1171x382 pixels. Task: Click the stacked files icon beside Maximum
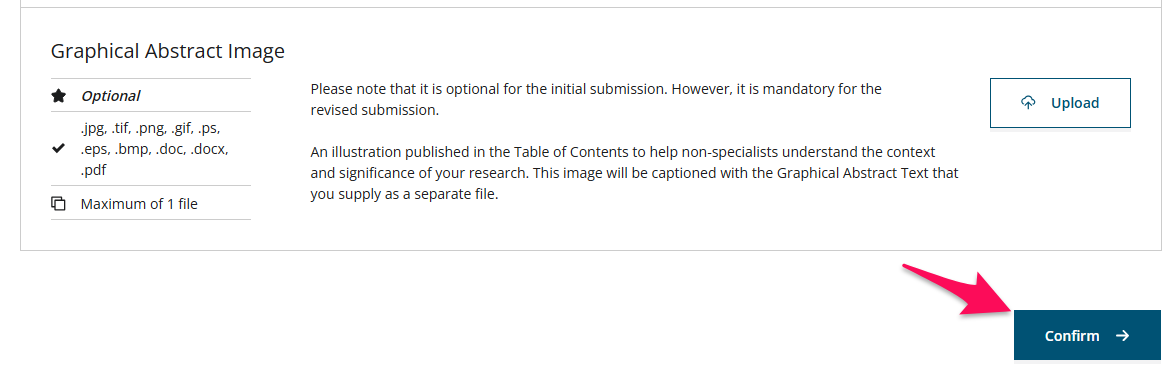(58, 204)
